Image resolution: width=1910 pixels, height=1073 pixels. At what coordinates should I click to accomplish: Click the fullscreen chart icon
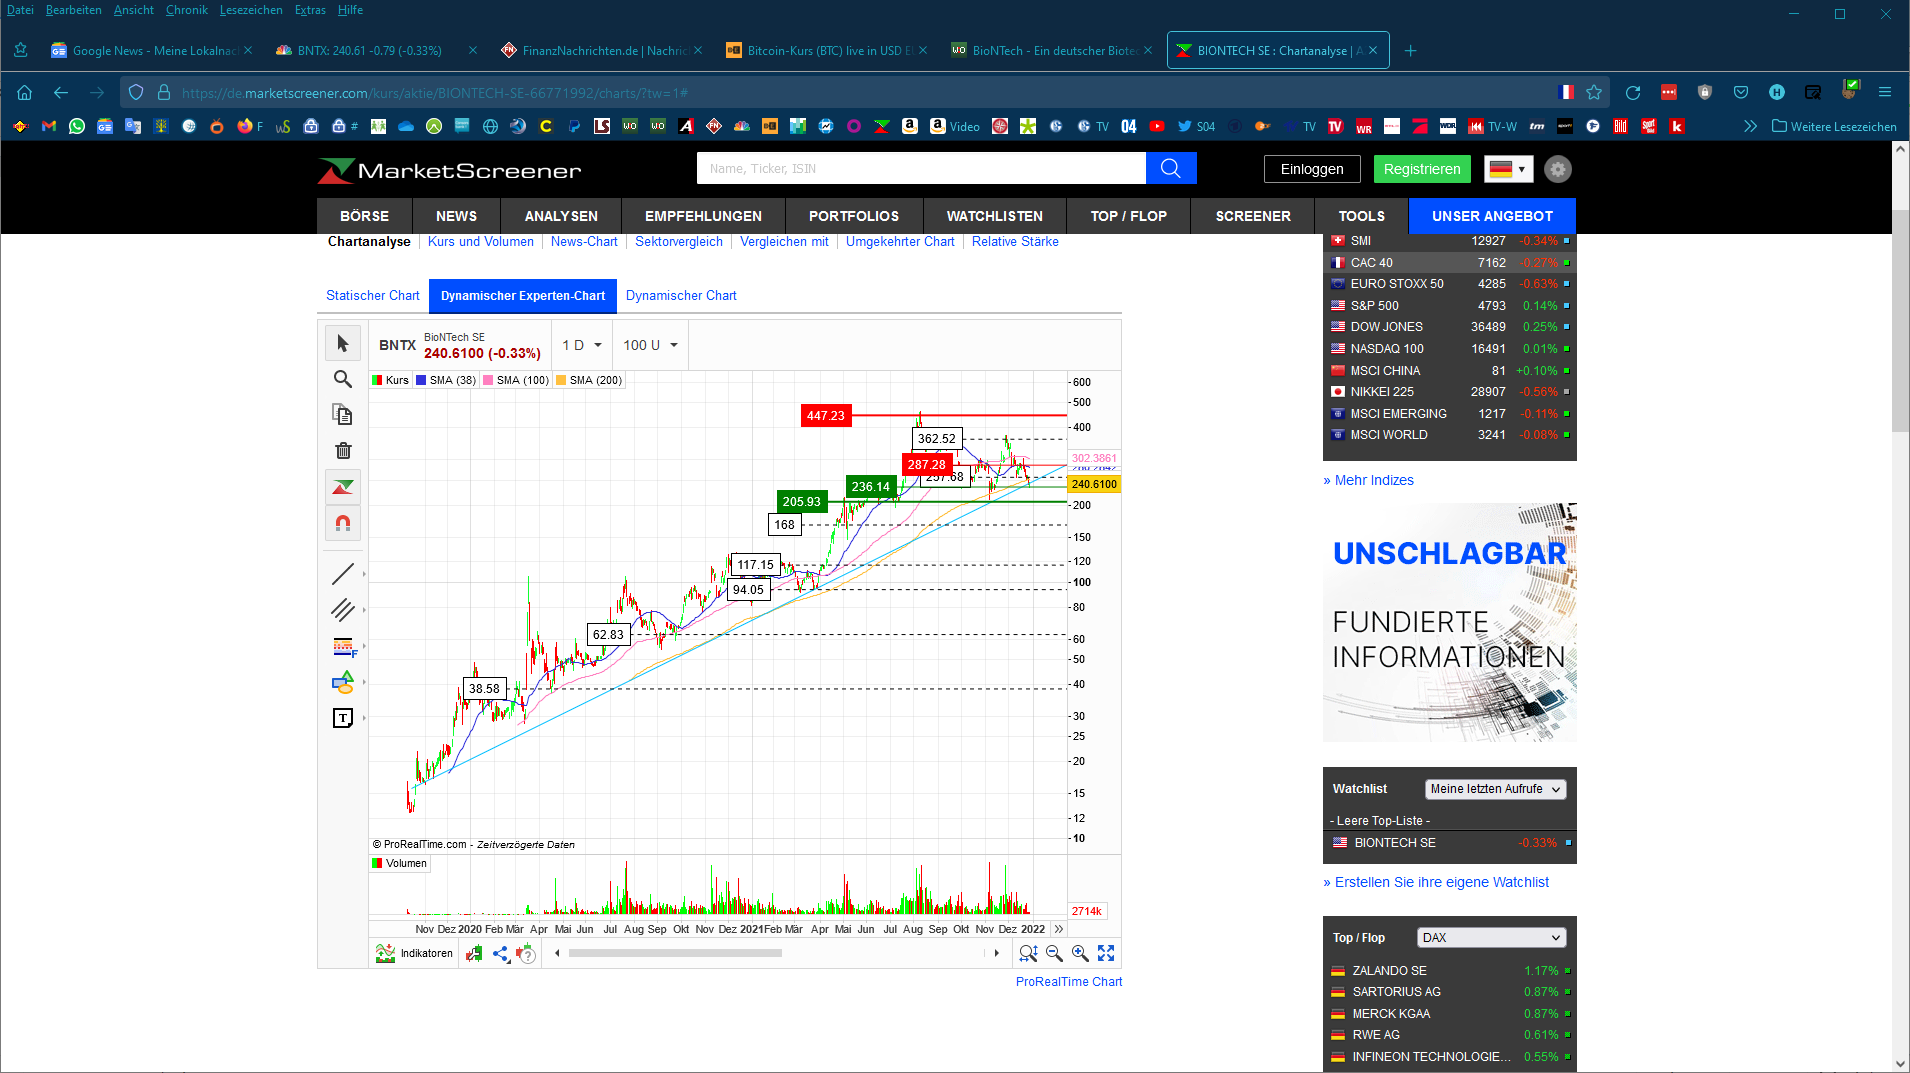pos(1106,953)
